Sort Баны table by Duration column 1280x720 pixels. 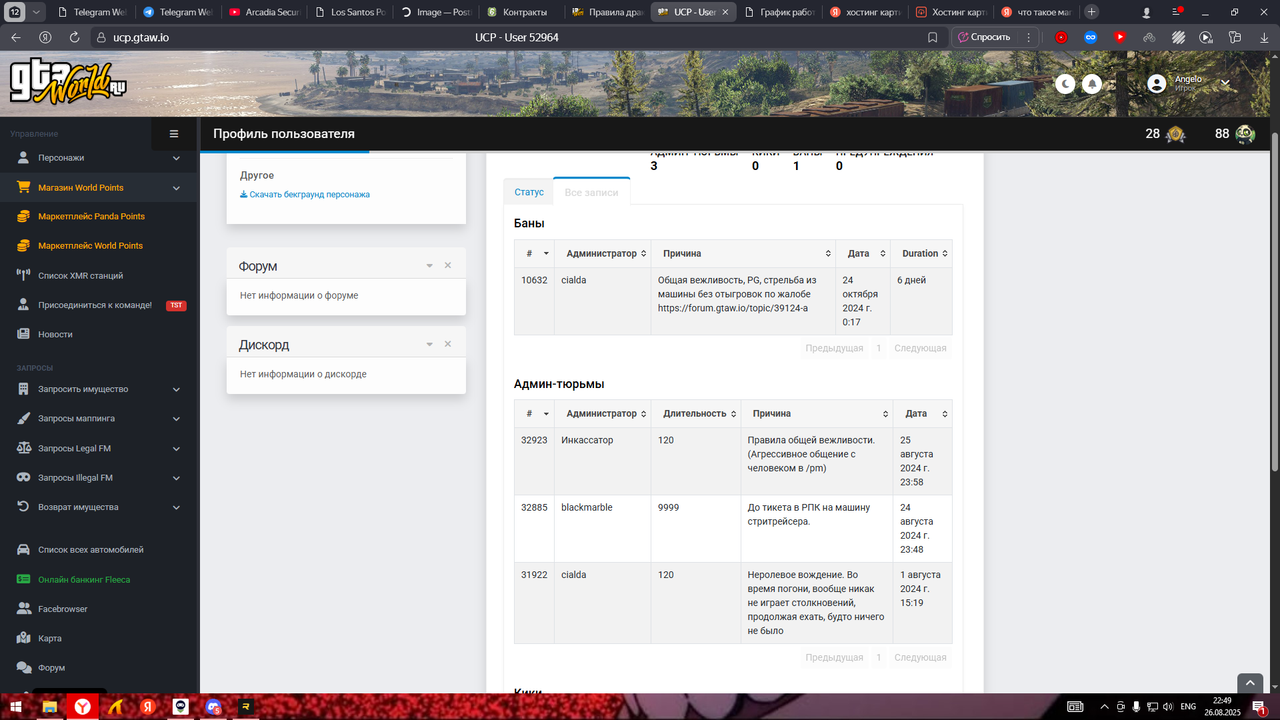coord(921,253)
